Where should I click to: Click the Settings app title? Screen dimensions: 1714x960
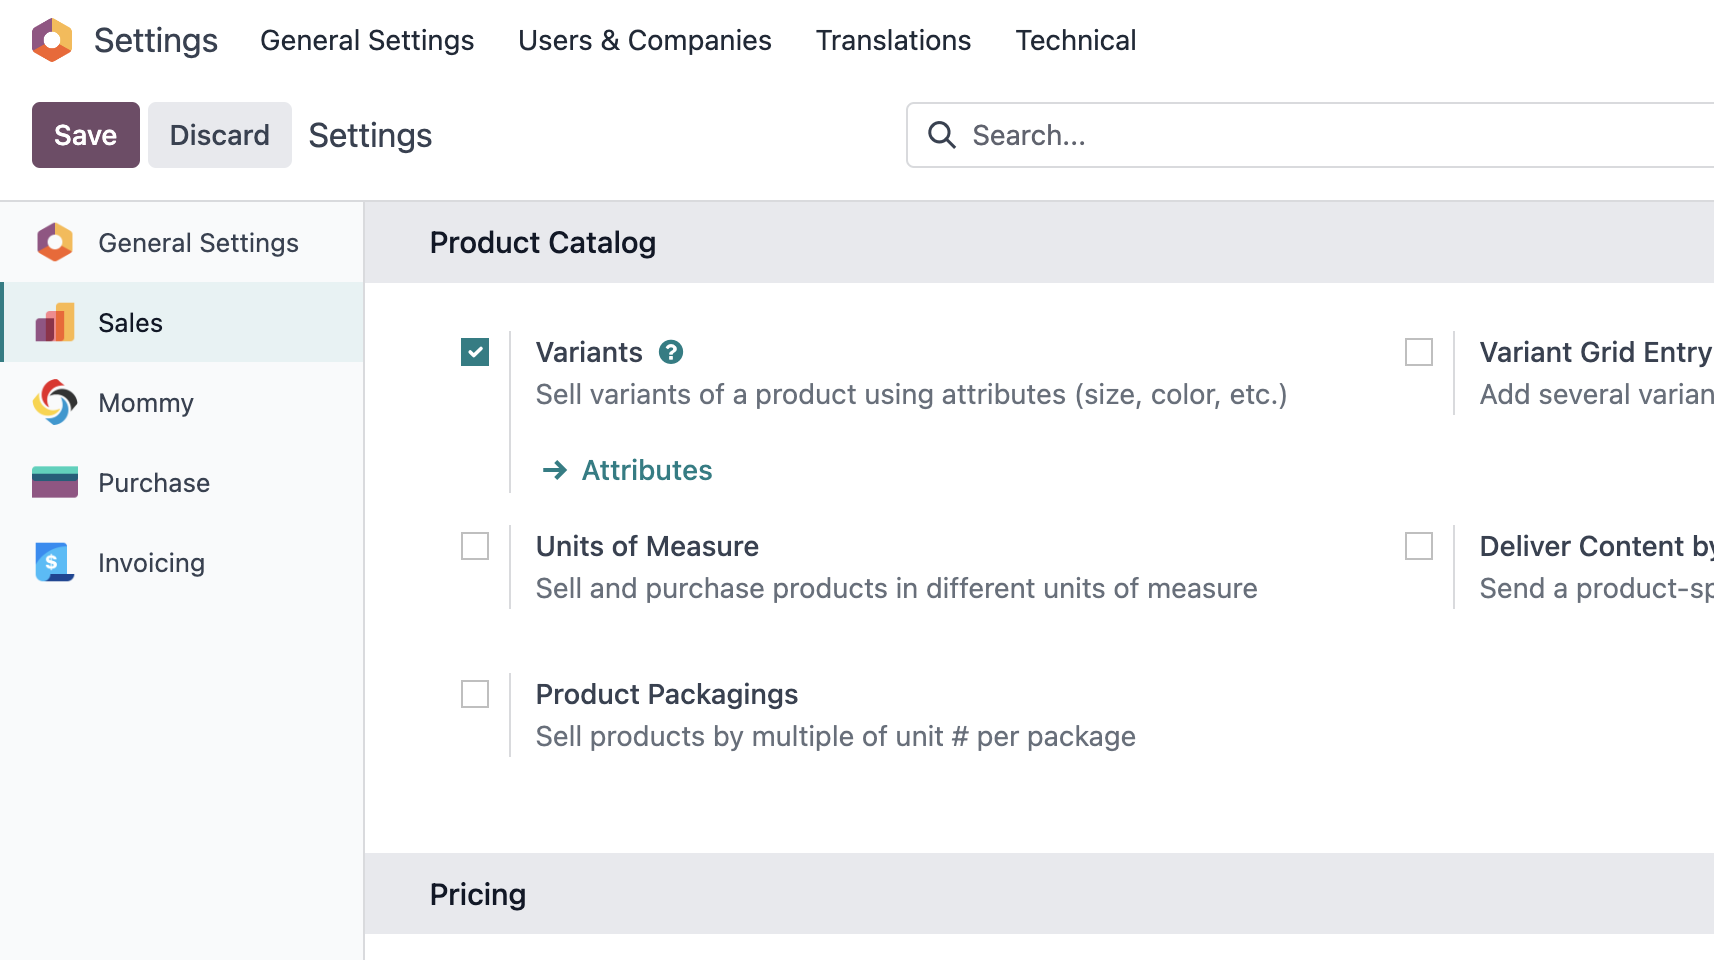[156, 40]
